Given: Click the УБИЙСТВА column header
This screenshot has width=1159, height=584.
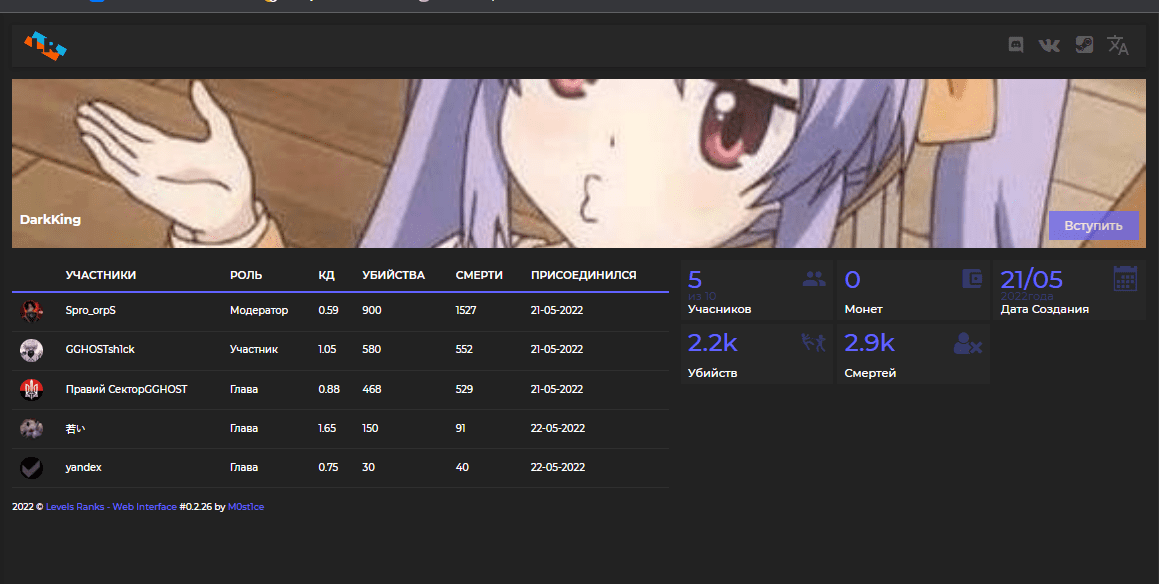Looking at the screenshot, I should (393, 275).
